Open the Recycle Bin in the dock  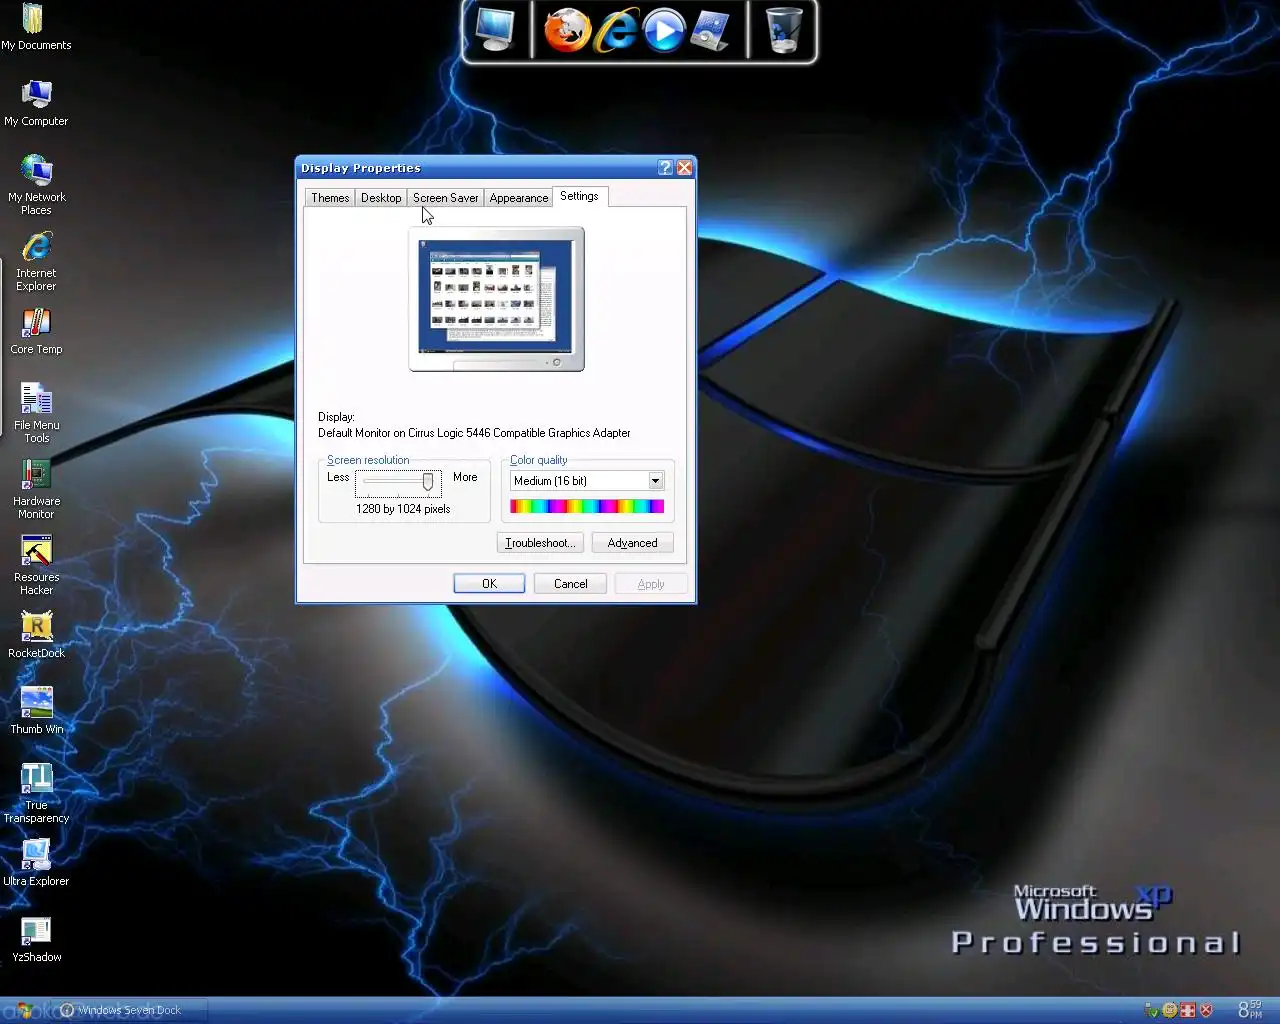pyautogui.click(x=784, y=30)
